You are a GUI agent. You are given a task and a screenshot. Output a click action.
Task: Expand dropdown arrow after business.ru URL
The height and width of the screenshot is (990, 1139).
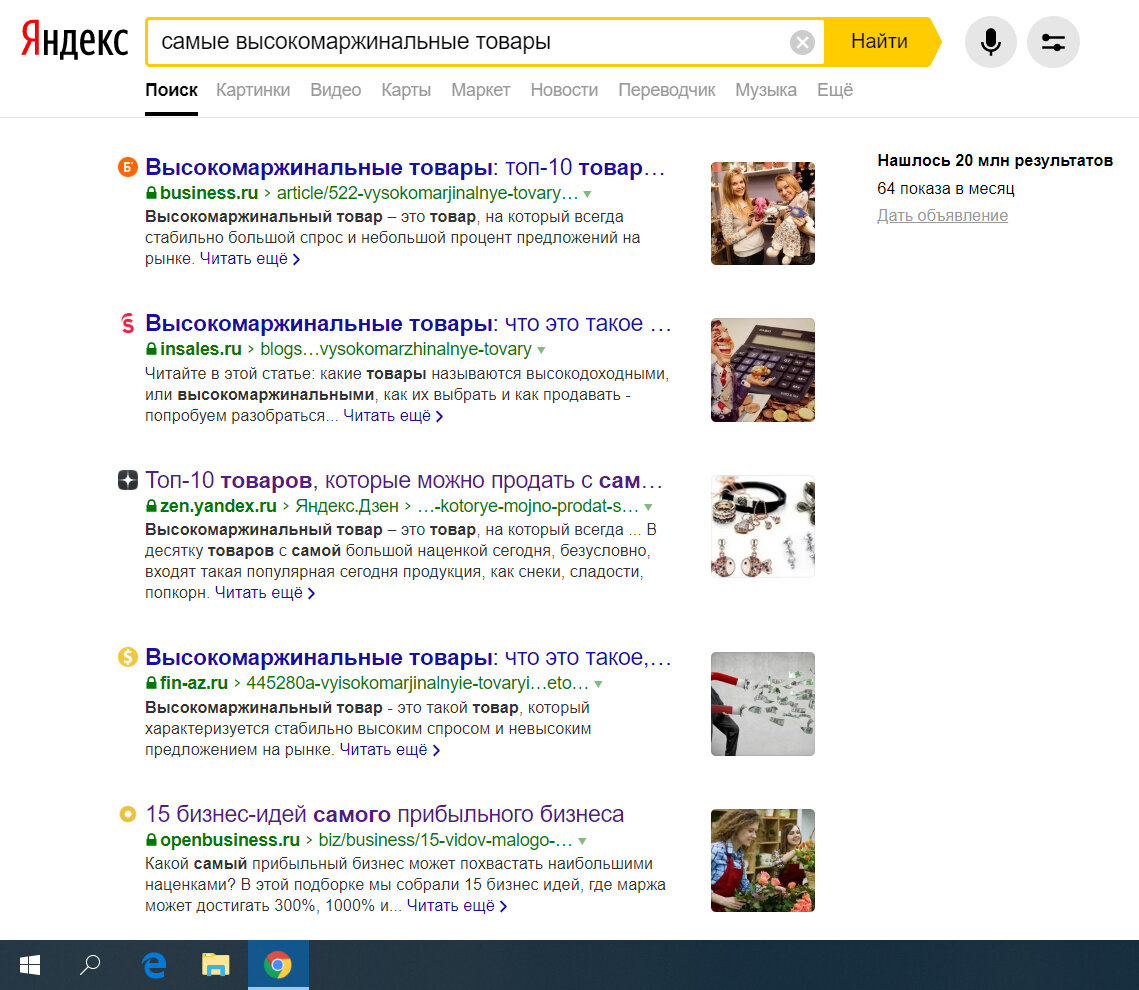[x=587, y=194]
